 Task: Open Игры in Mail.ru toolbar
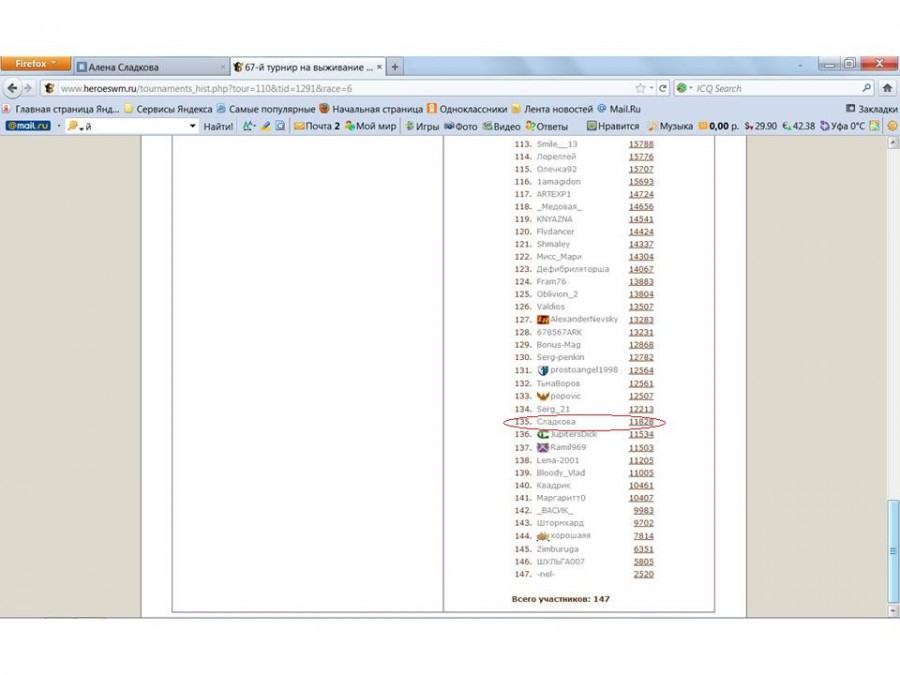[x=422, y=126]
